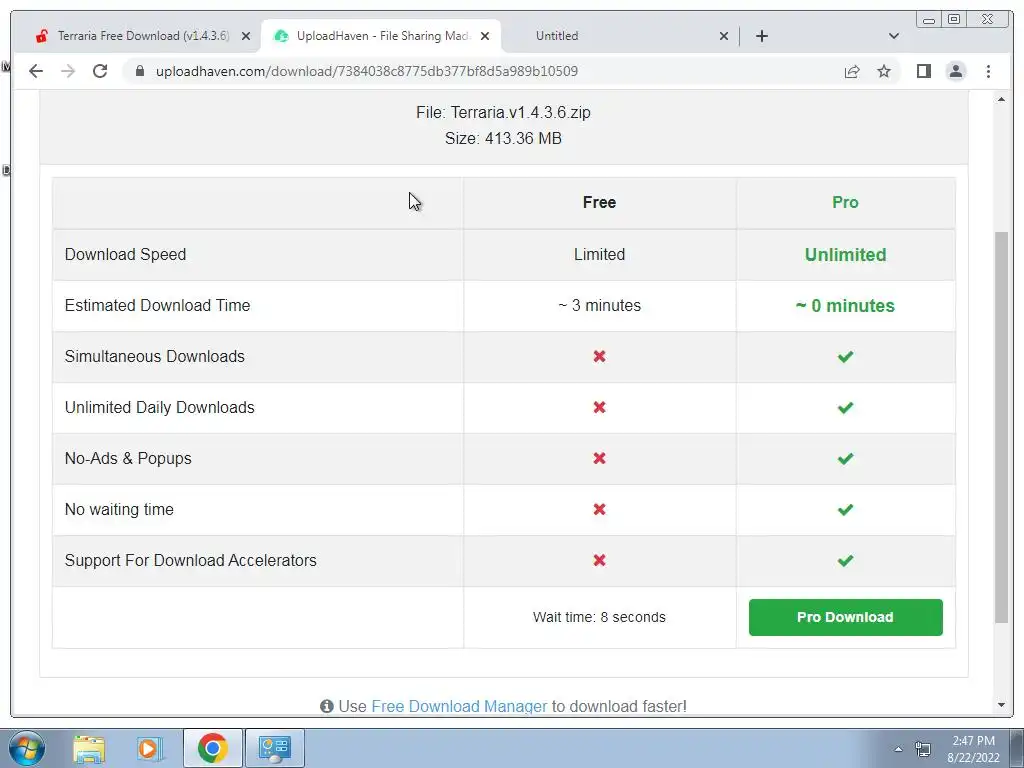Show hidden system tray icons
This screenshot has width=1024, height=768.
[898, 749]
